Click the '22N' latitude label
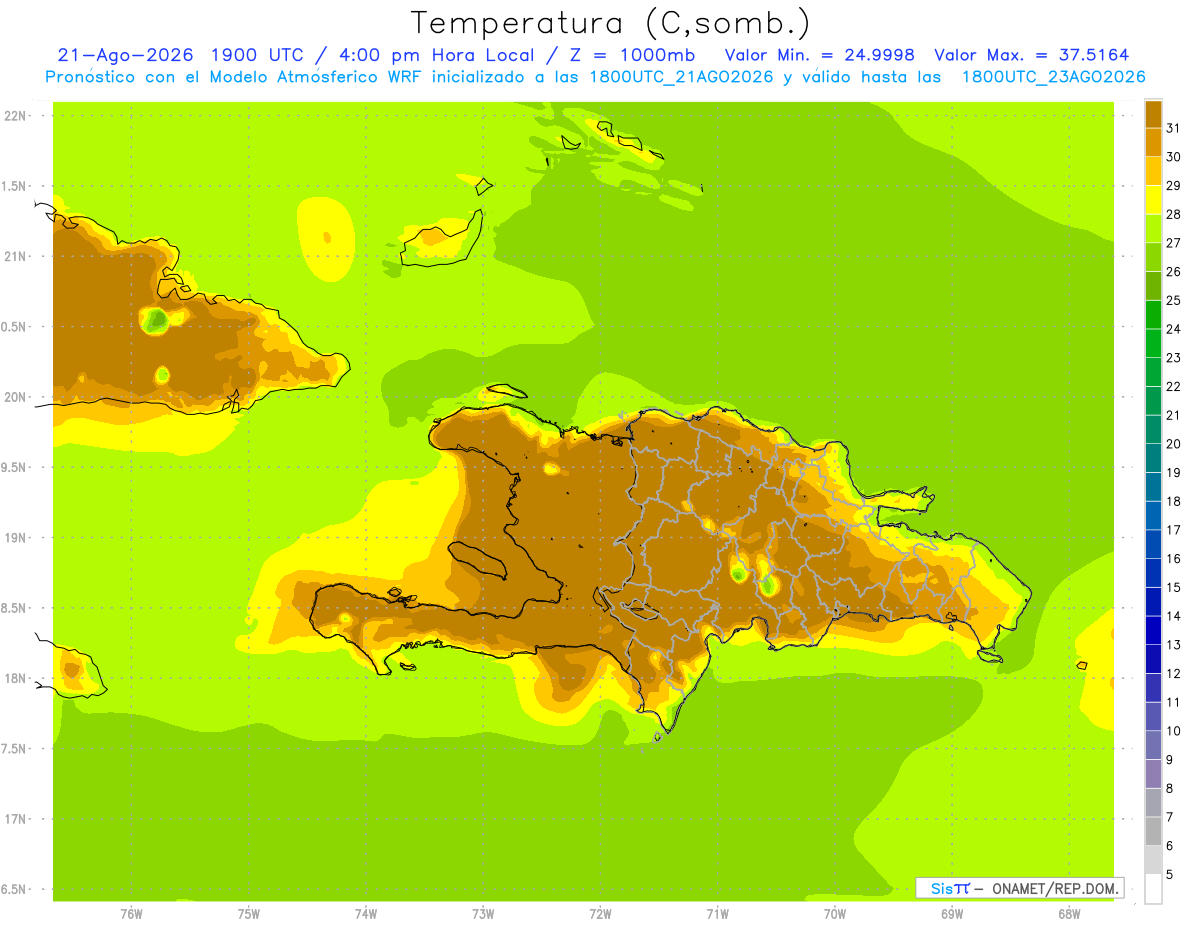The width and height of the screenshot is (1200, 927). [15, 115]
